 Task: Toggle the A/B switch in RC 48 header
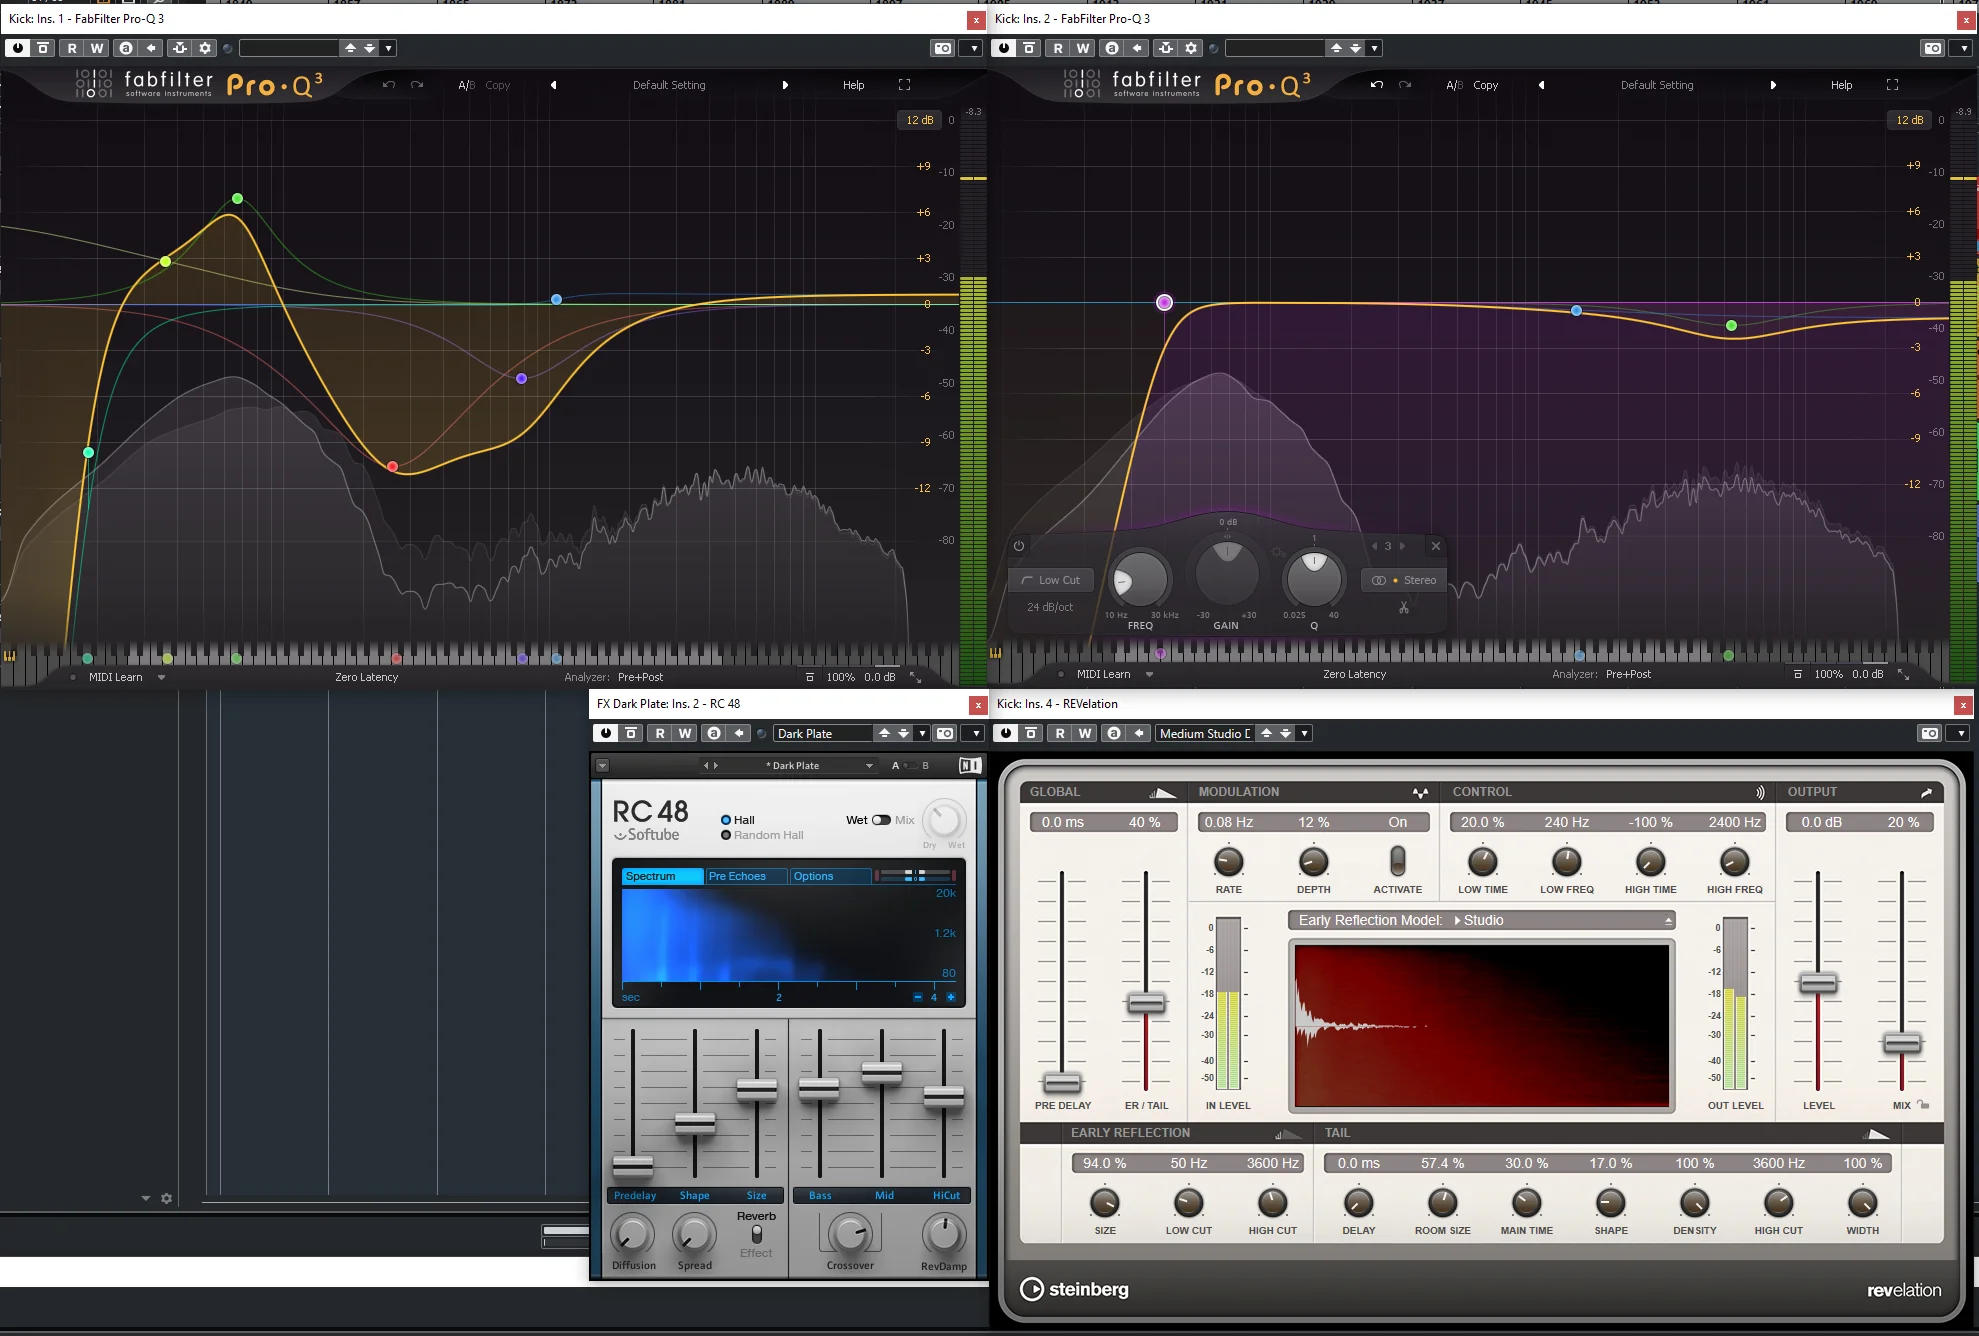click(910, 766)
